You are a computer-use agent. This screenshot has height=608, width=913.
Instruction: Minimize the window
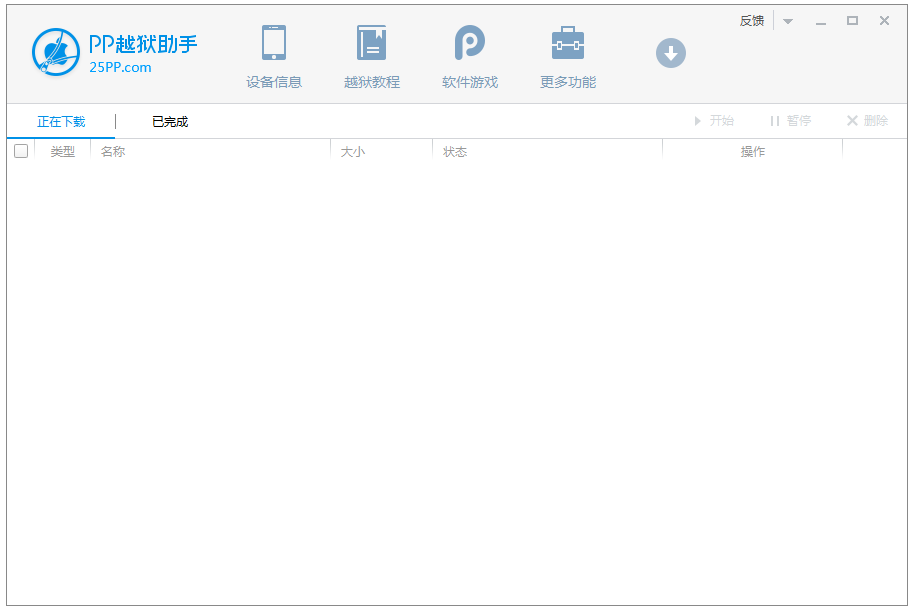(821, 22)
